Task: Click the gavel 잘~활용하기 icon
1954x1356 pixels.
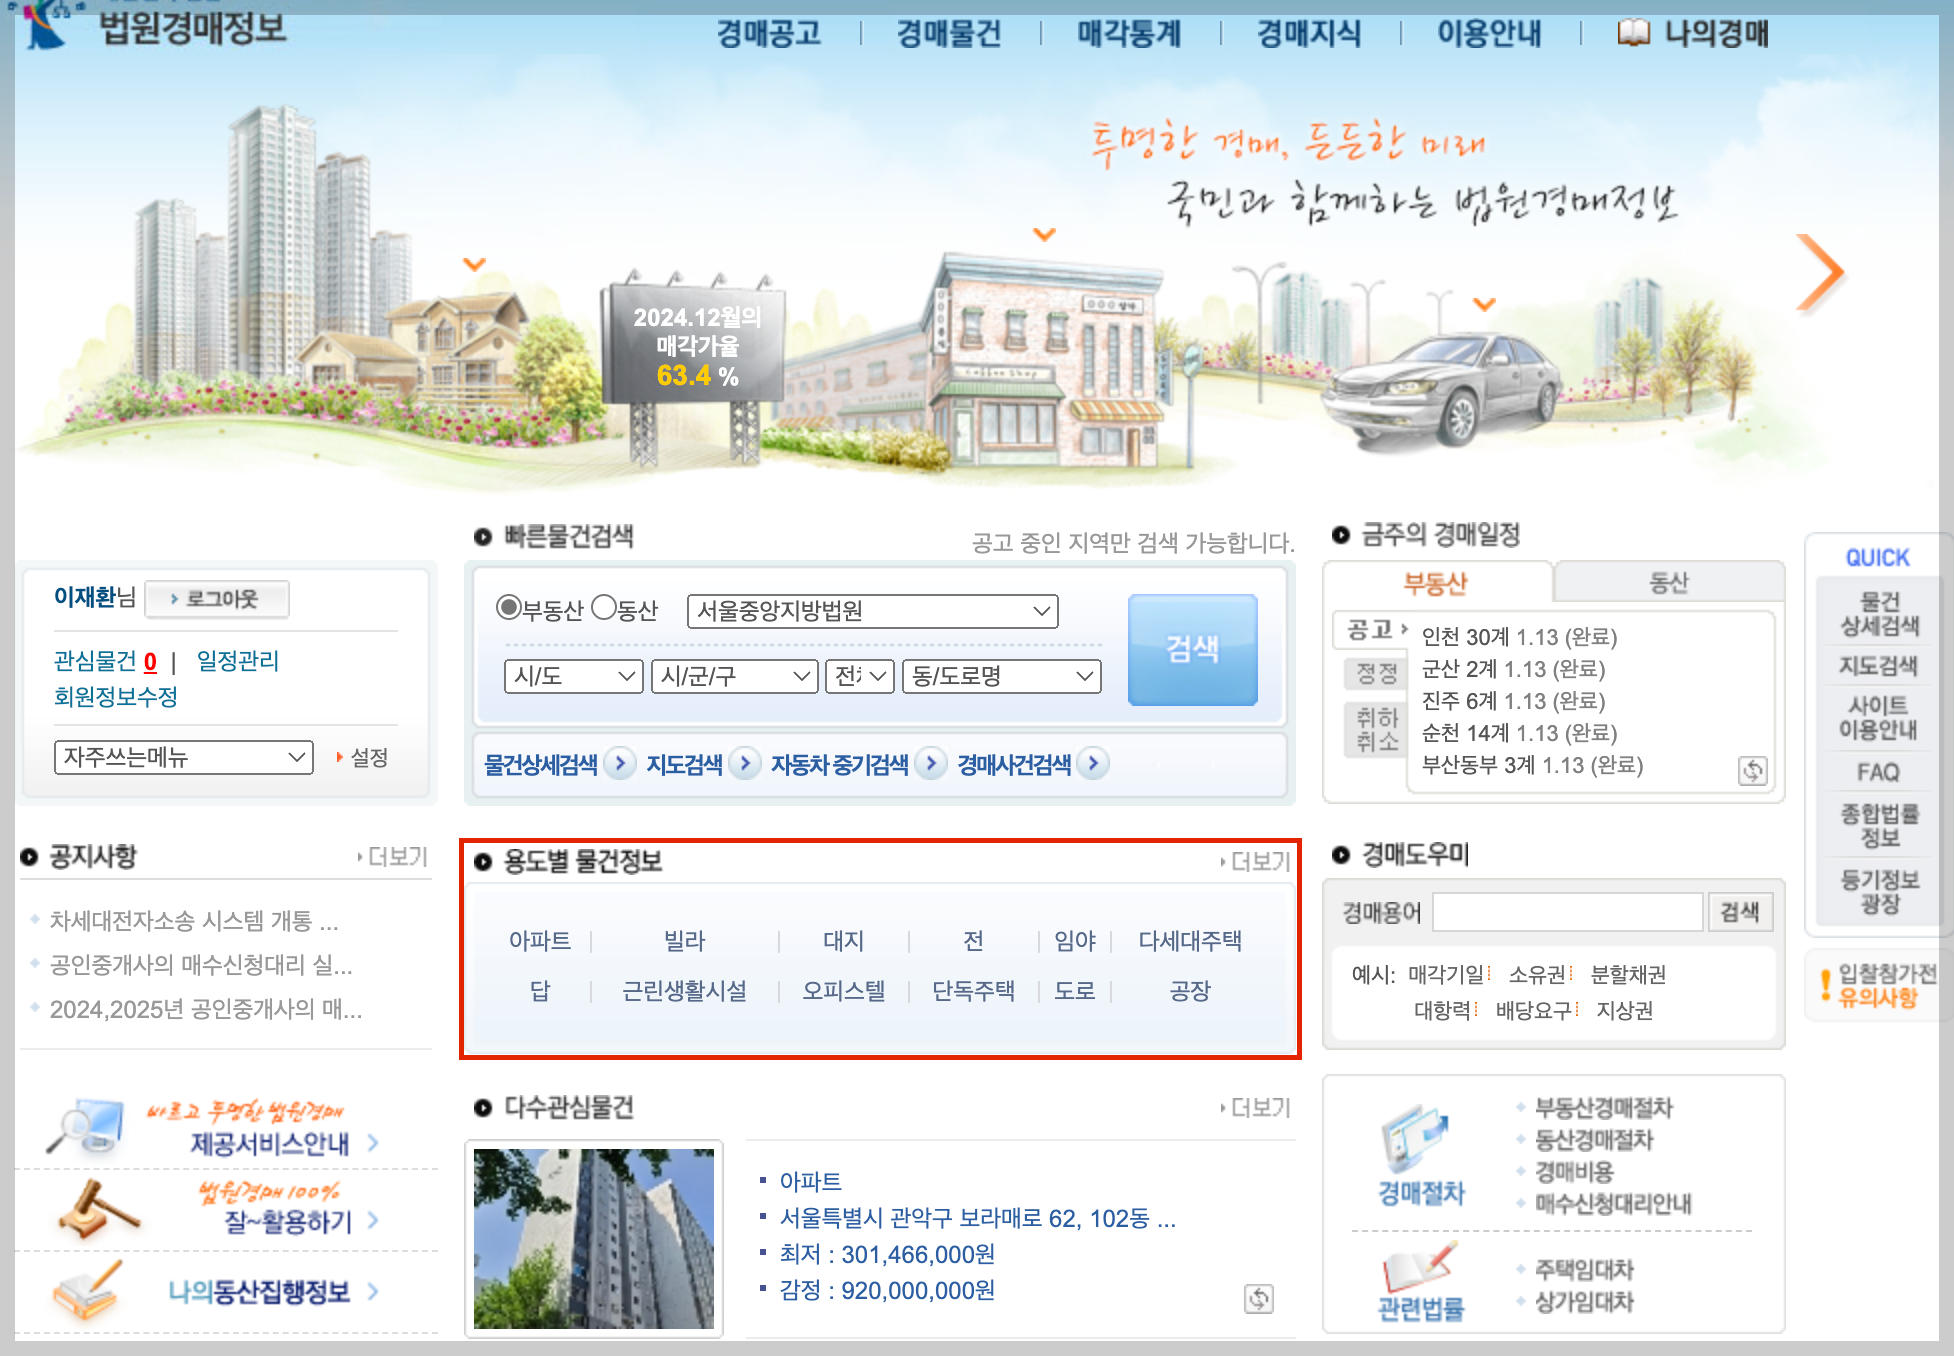Action: pos(96,1207)
